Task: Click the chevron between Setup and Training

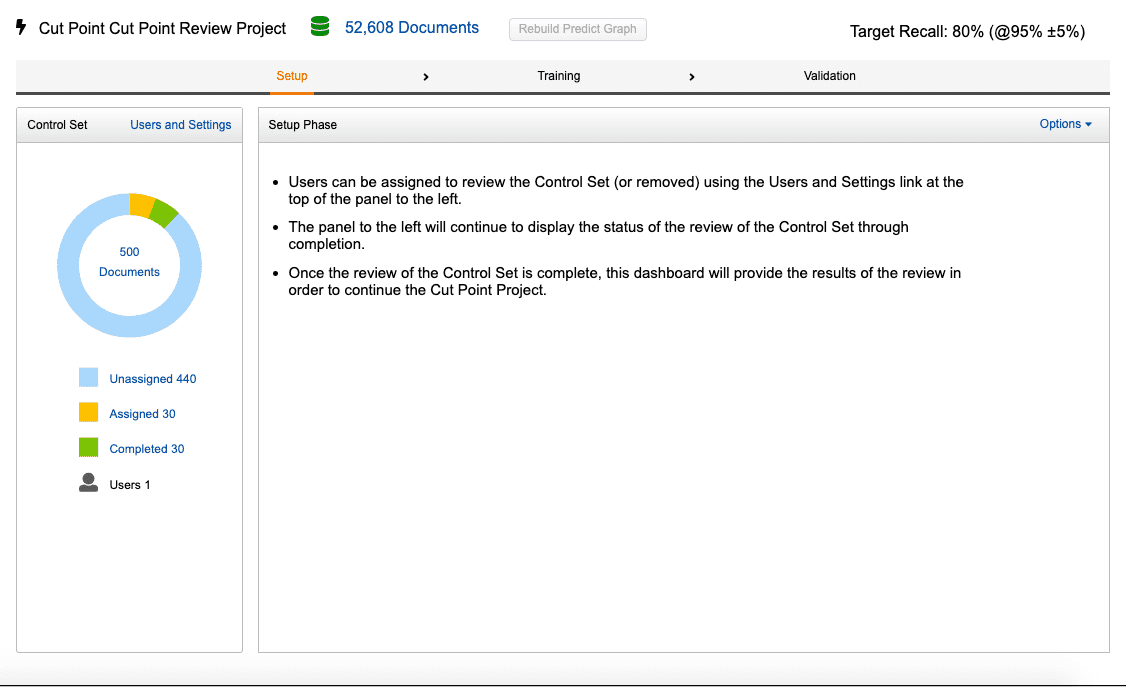Action: [x=426, y=76]
